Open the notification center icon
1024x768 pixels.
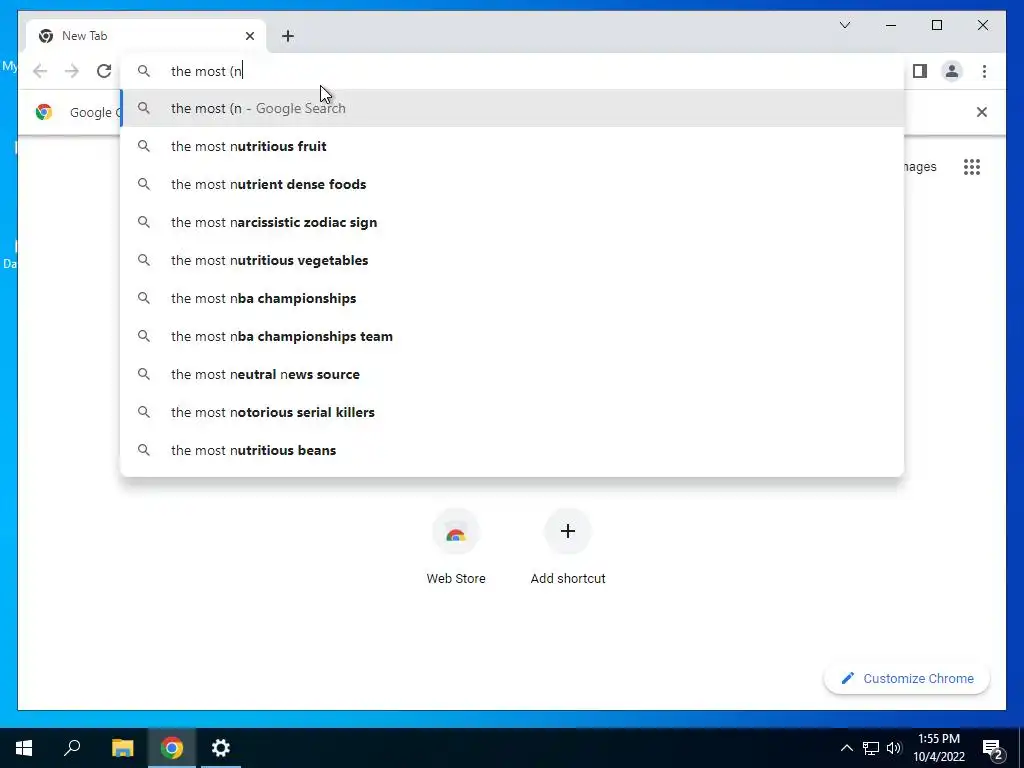[x=993, y=748]
